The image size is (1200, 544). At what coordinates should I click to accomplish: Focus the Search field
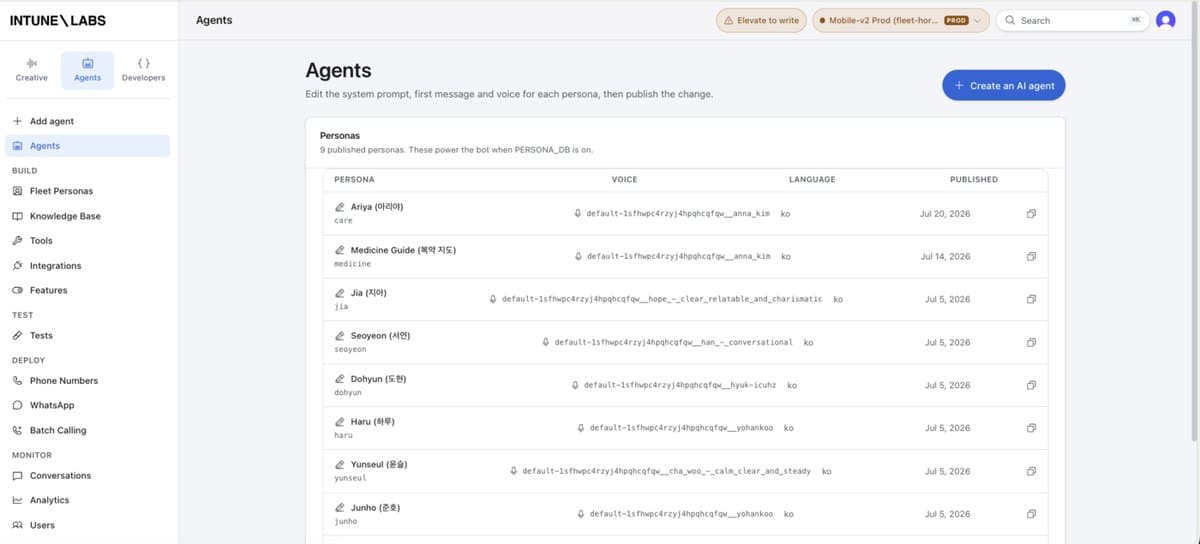(x=1072, y=20)
